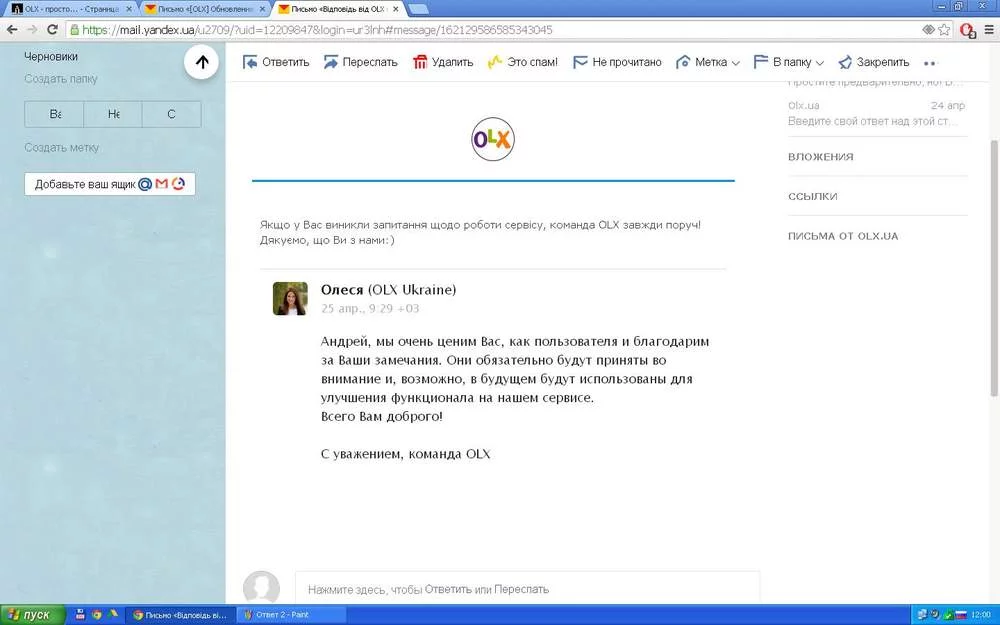The image size is (1000, 625).
Task: Click the Ответить (Reply) arrow icon
Action: (x=250, y=62)
